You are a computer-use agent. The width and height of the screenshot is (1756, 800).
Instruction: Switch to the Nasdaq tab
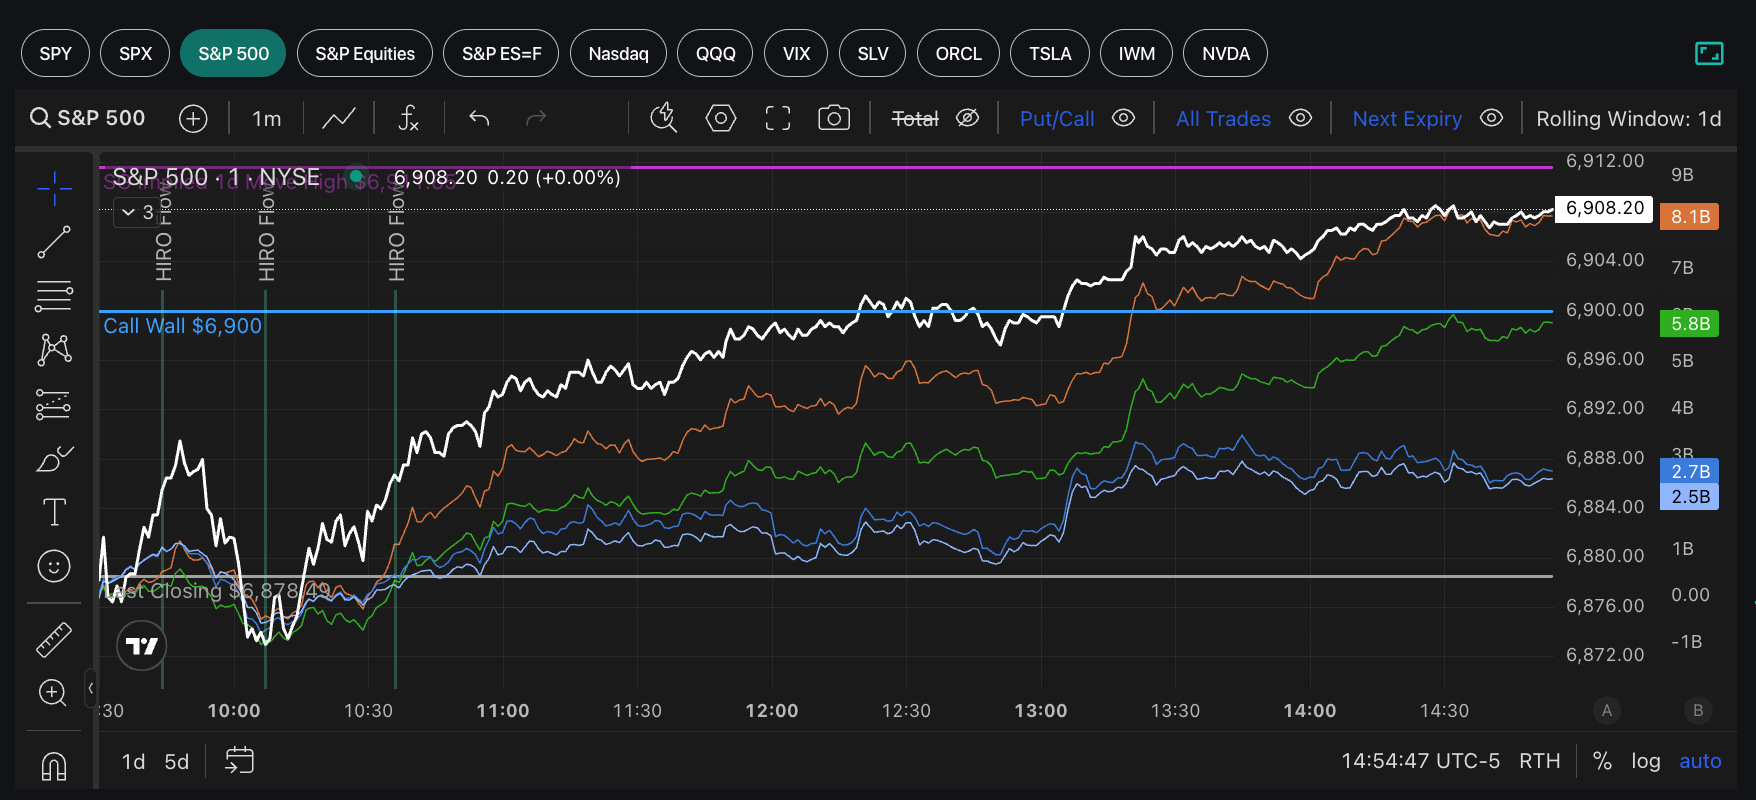coord(618,53)
